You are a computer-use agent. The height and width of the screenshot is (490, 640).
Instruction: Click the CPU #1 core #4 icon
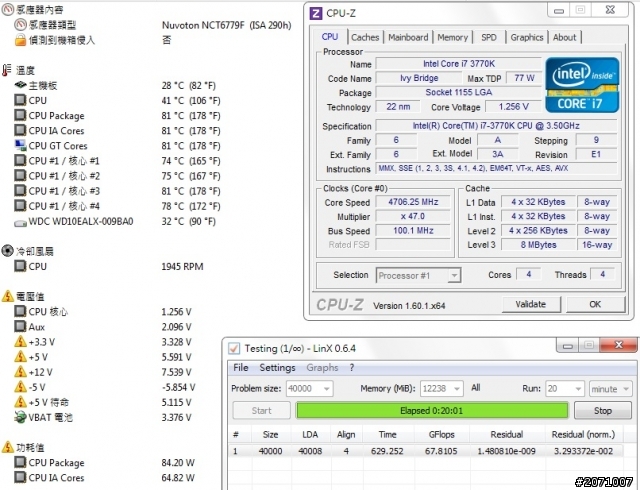(x=20, y=206)
